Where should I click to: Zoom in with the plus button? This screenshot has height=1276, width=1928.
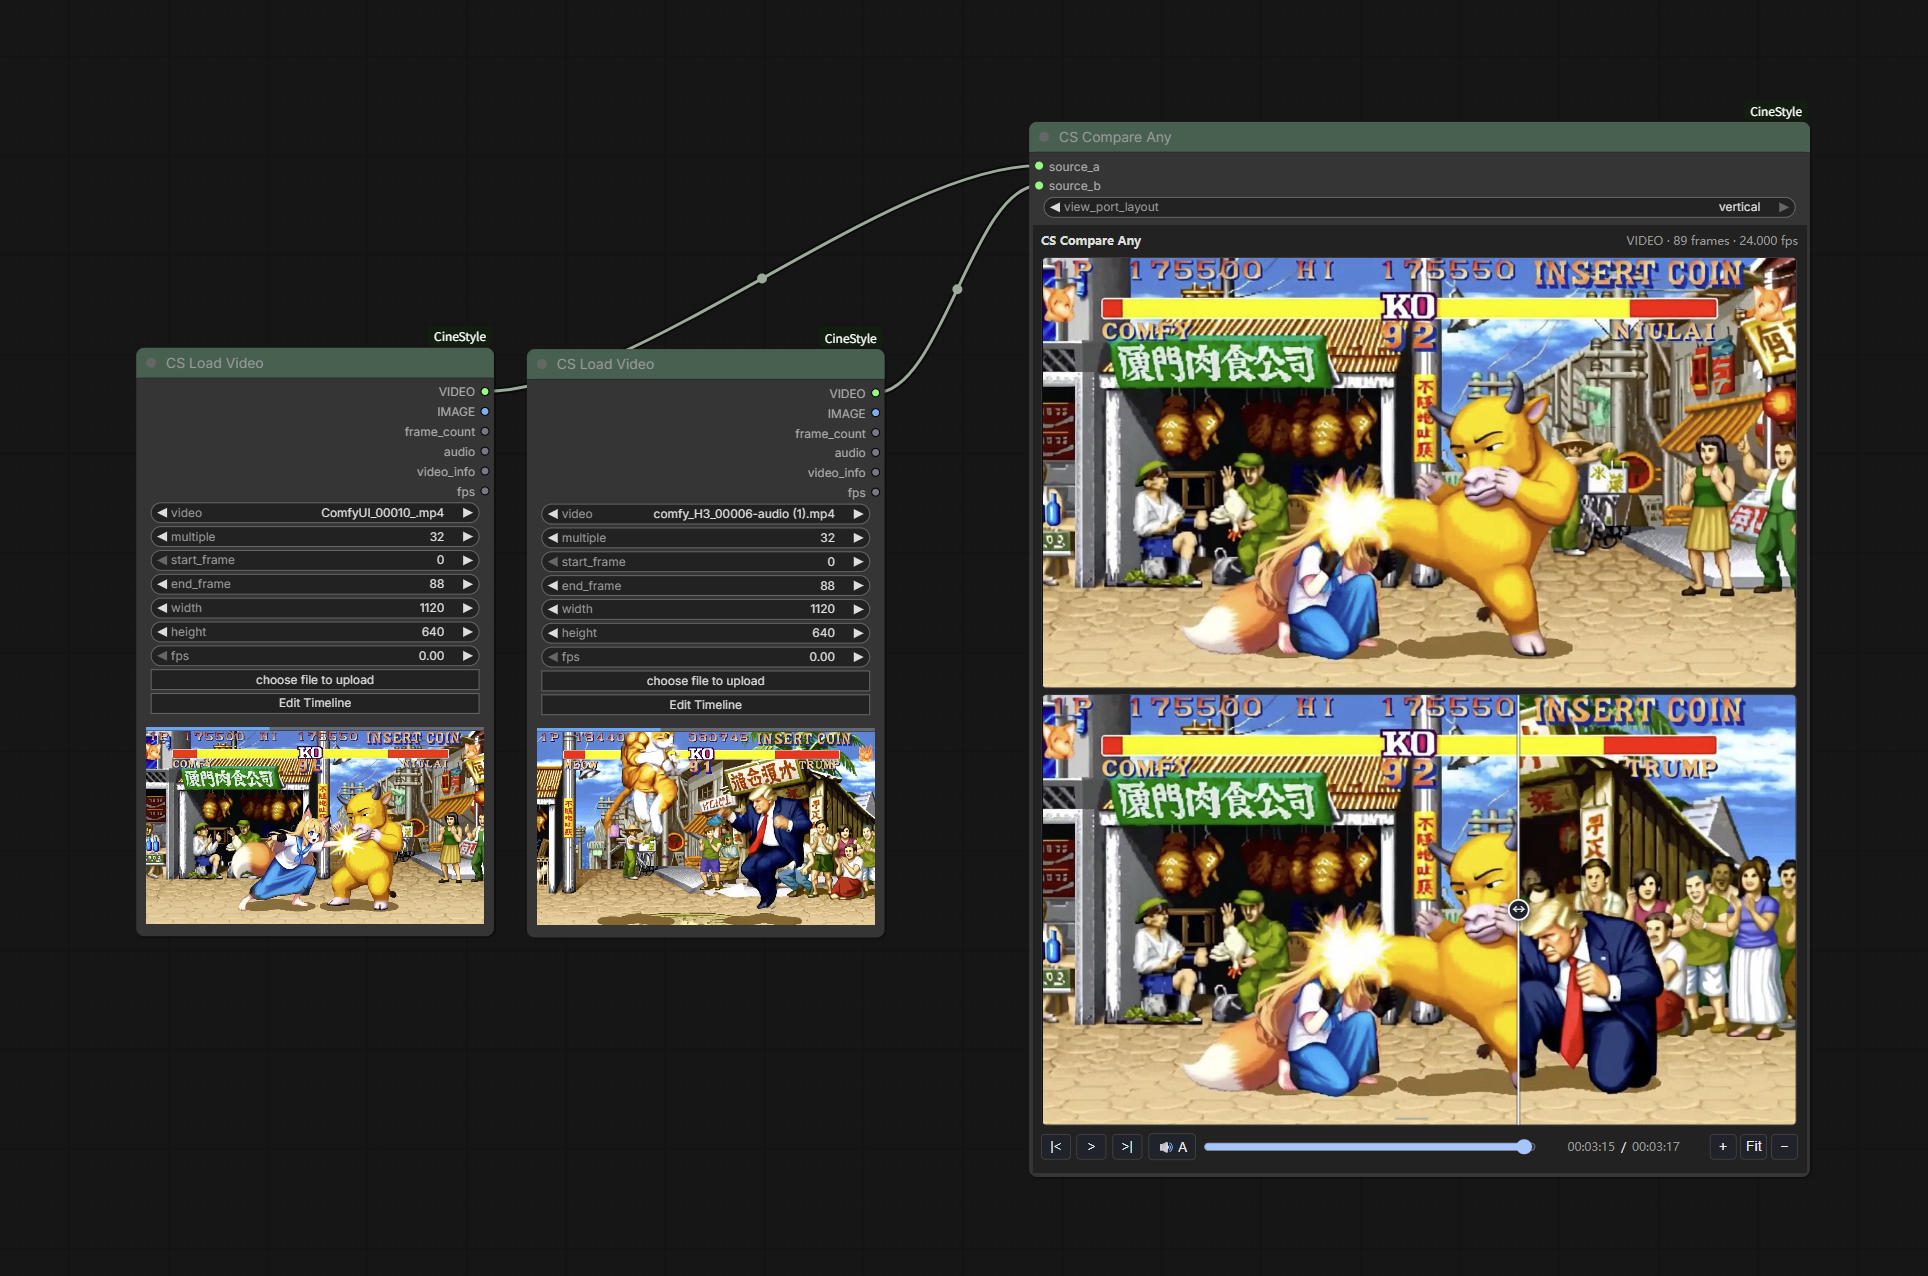point(1723,1147)
